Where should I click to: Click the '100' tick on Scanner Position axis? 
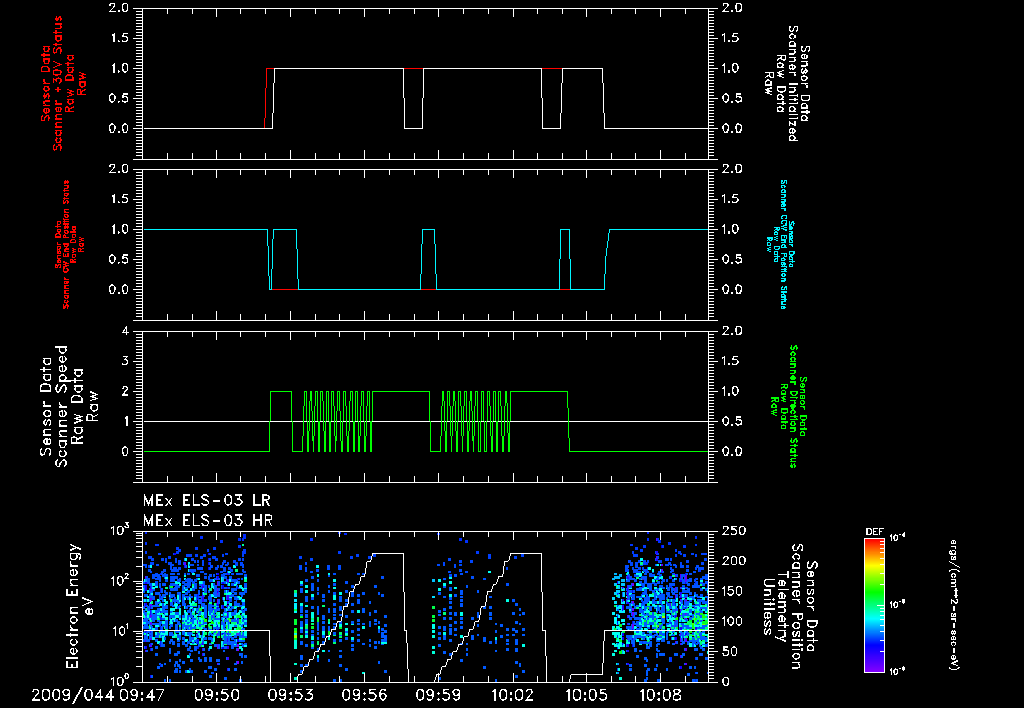click(x=734, y=621)
